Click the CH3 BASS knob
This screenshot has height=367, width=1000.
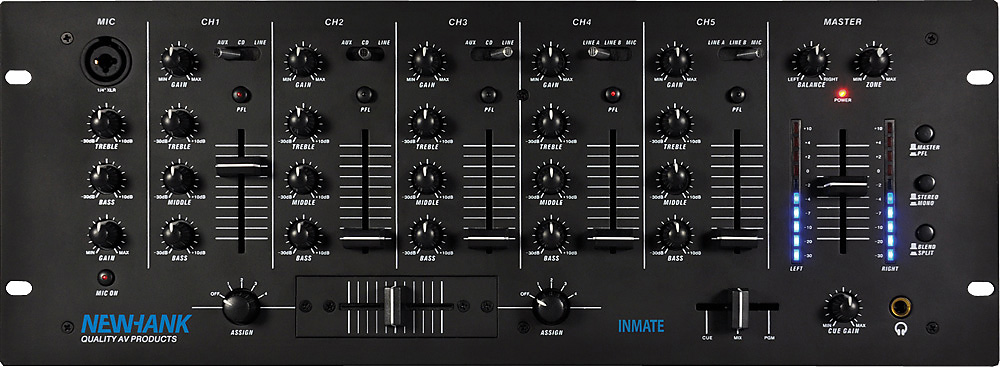427,235
